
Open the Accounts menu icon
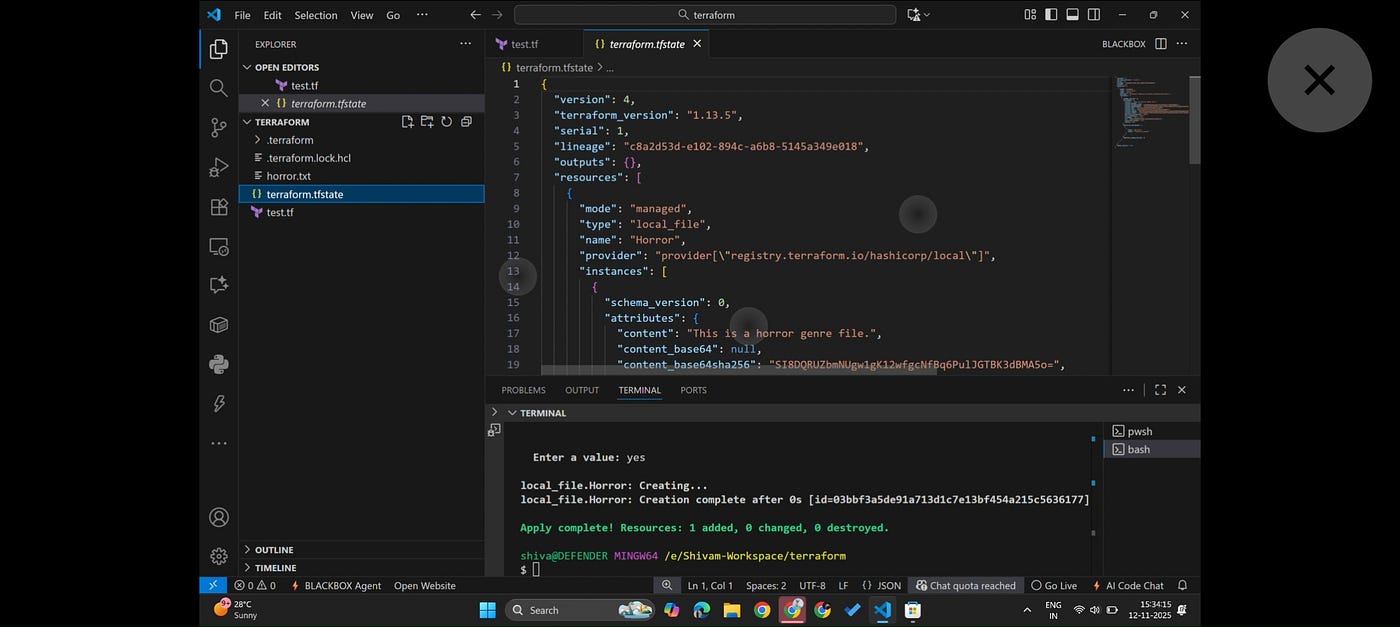(218, 517)
